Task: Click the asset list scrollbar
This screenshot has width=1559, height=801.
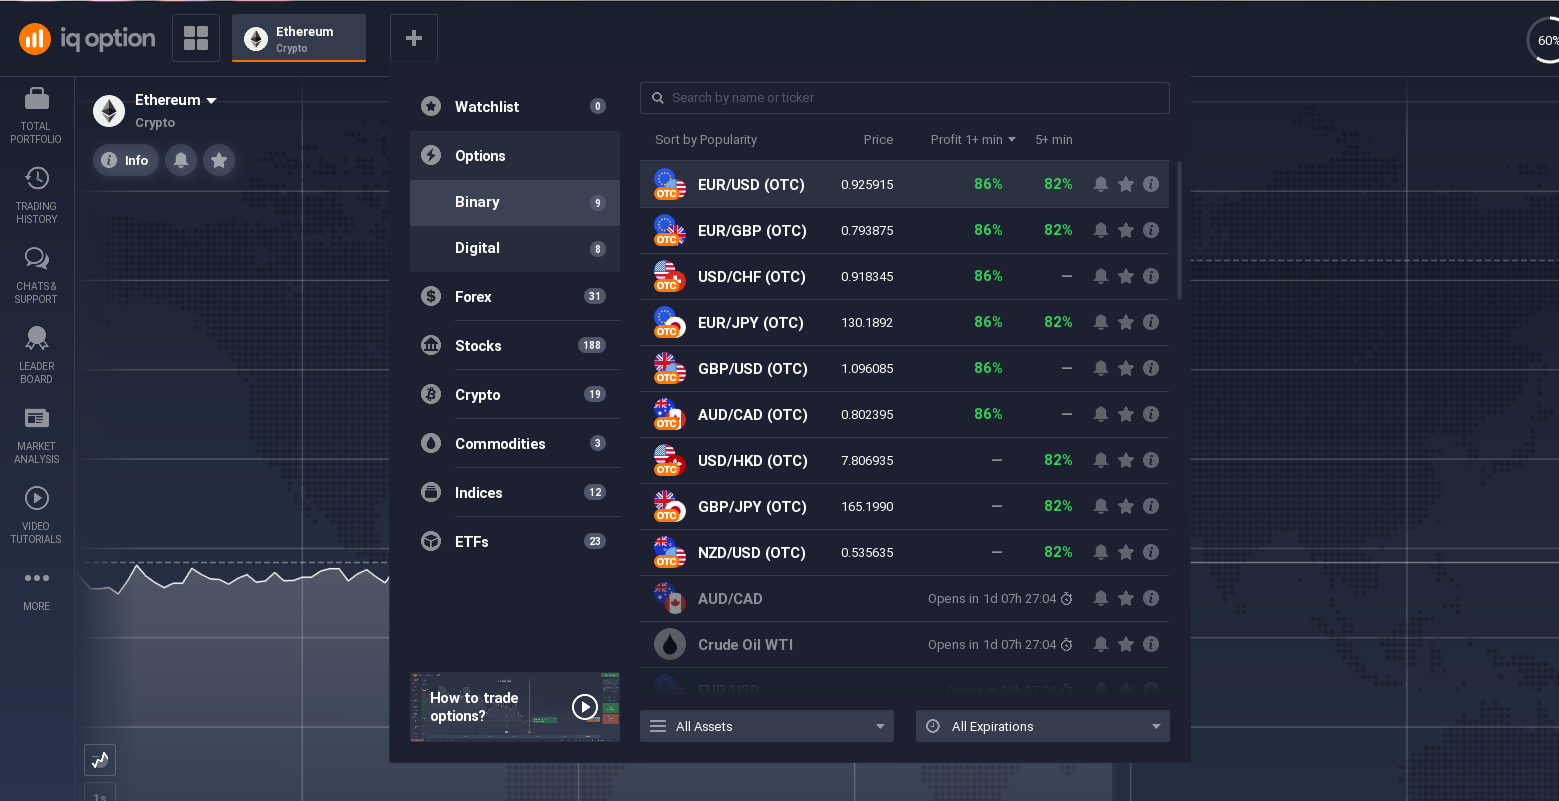Action: (1180, 230)
